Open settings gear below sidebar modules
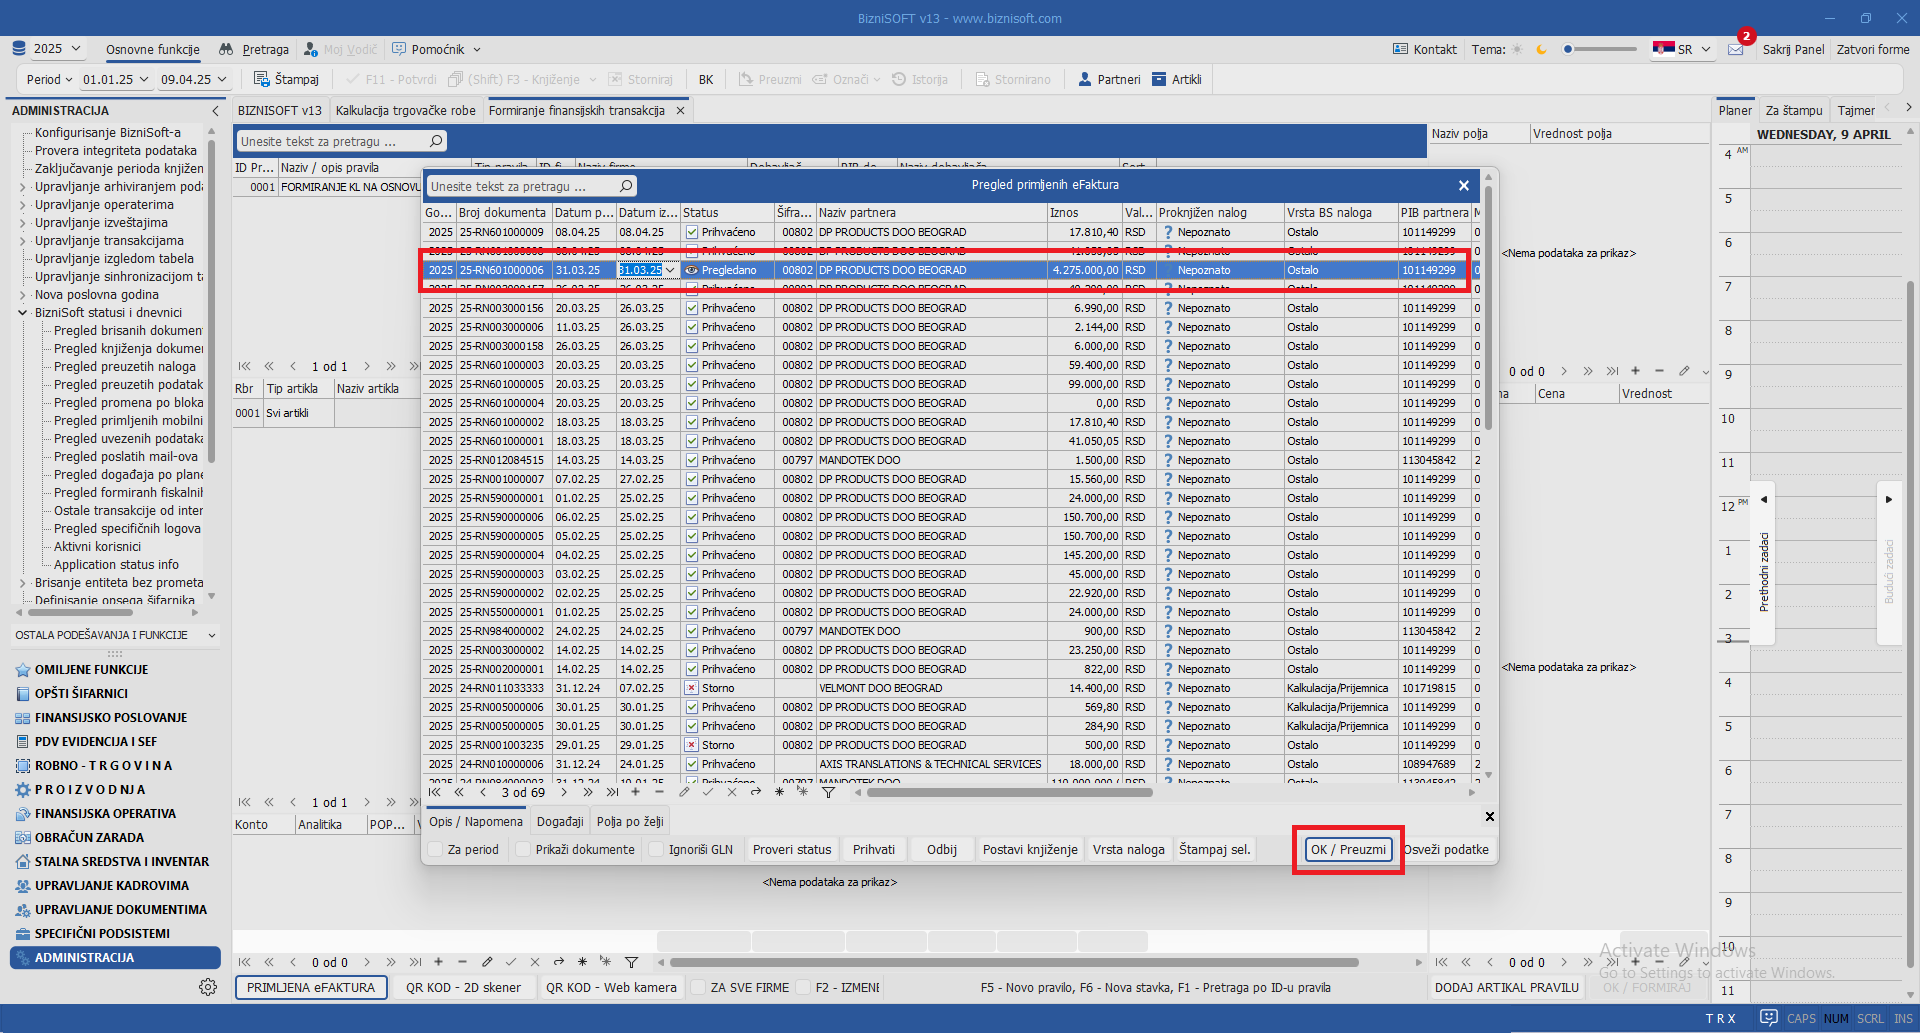This screenshot has width=1920, height=1033. [208, 987]
